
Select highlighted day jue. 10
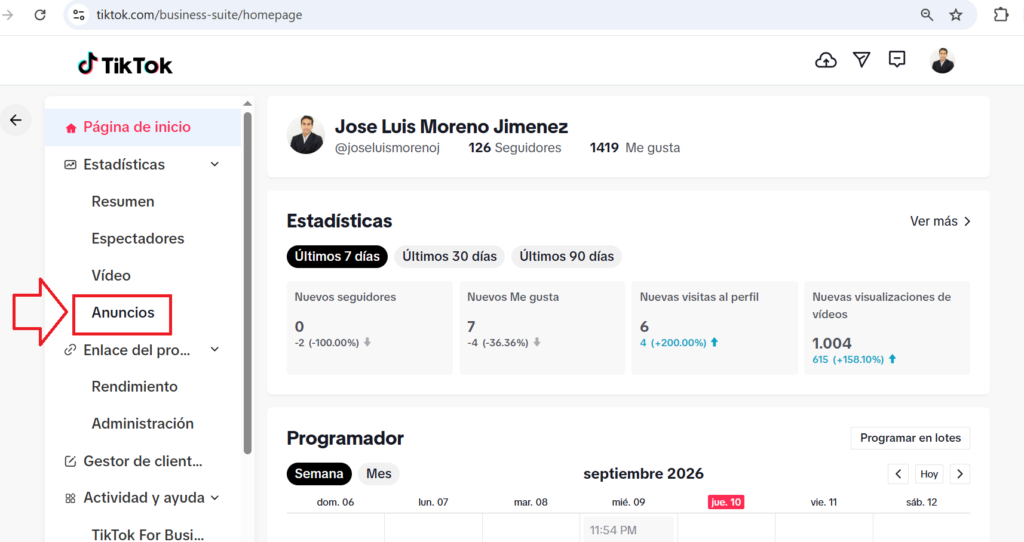(726, 502)
